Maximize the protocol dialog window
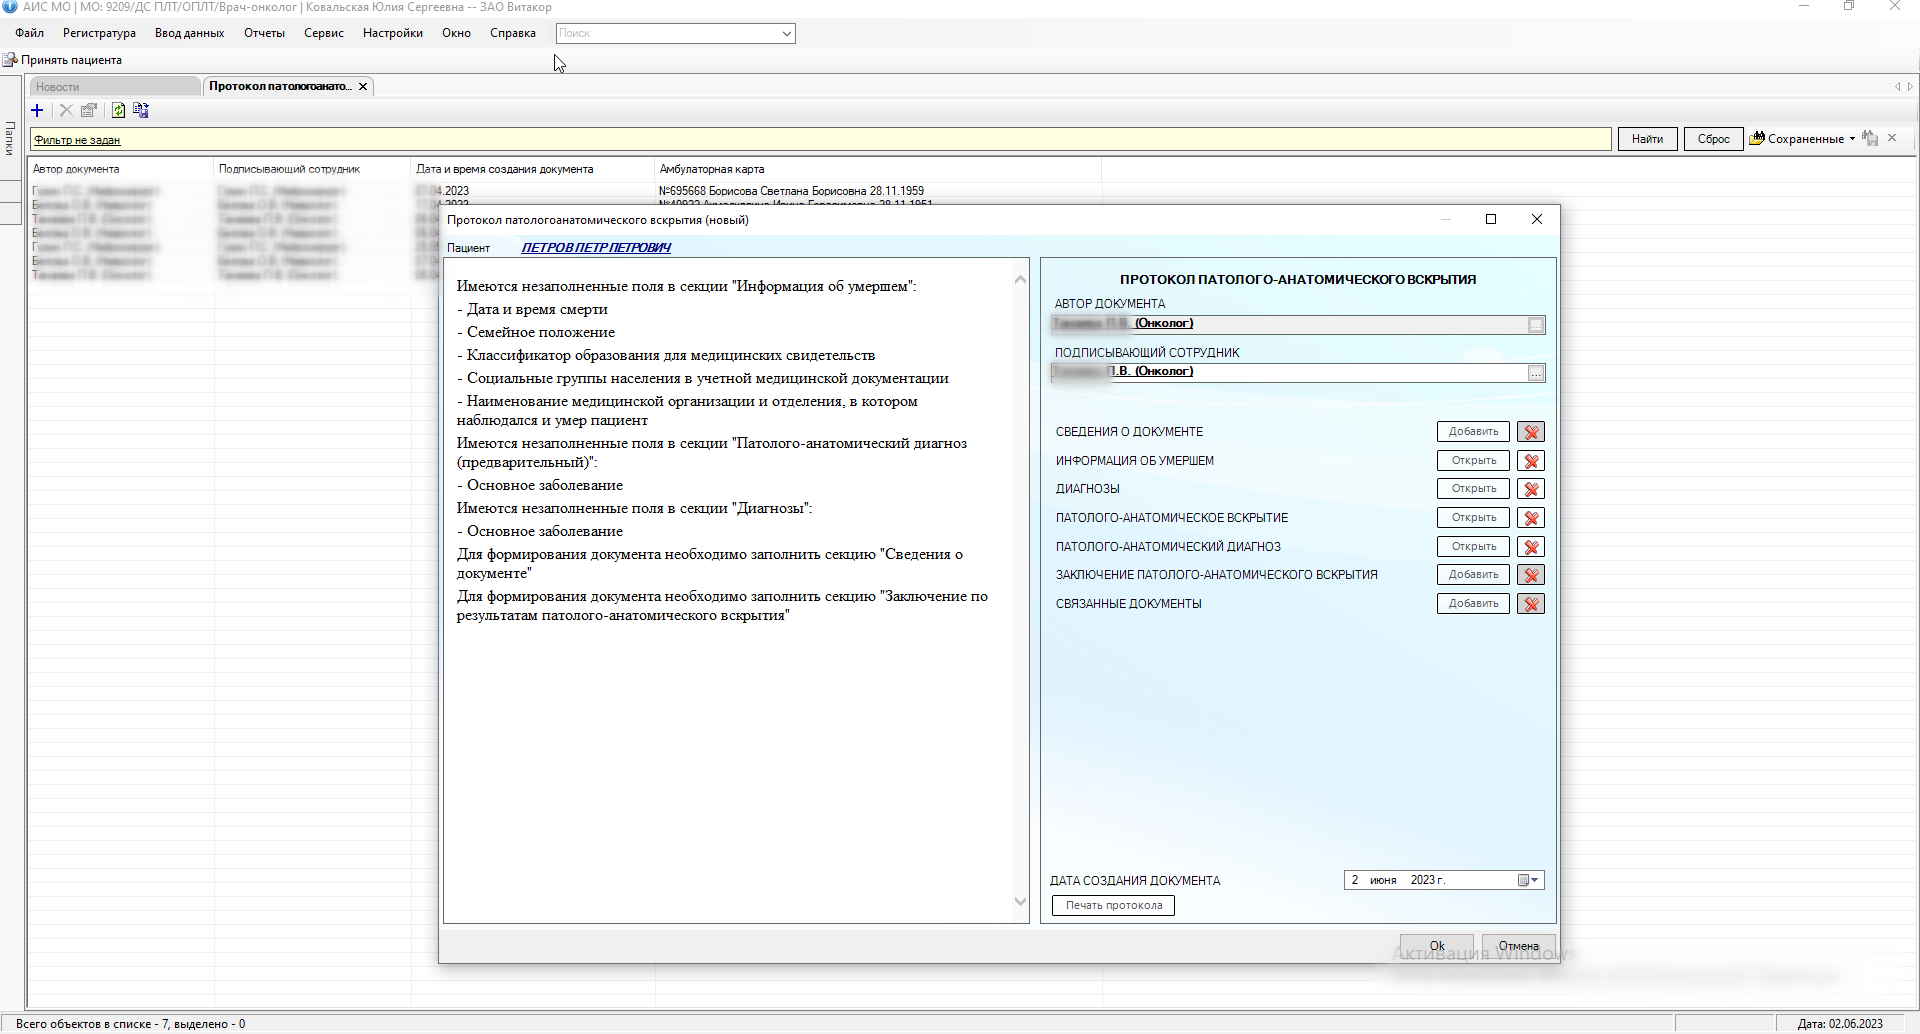This screenshot has height=1034, width=1920. coord(1491,220)
